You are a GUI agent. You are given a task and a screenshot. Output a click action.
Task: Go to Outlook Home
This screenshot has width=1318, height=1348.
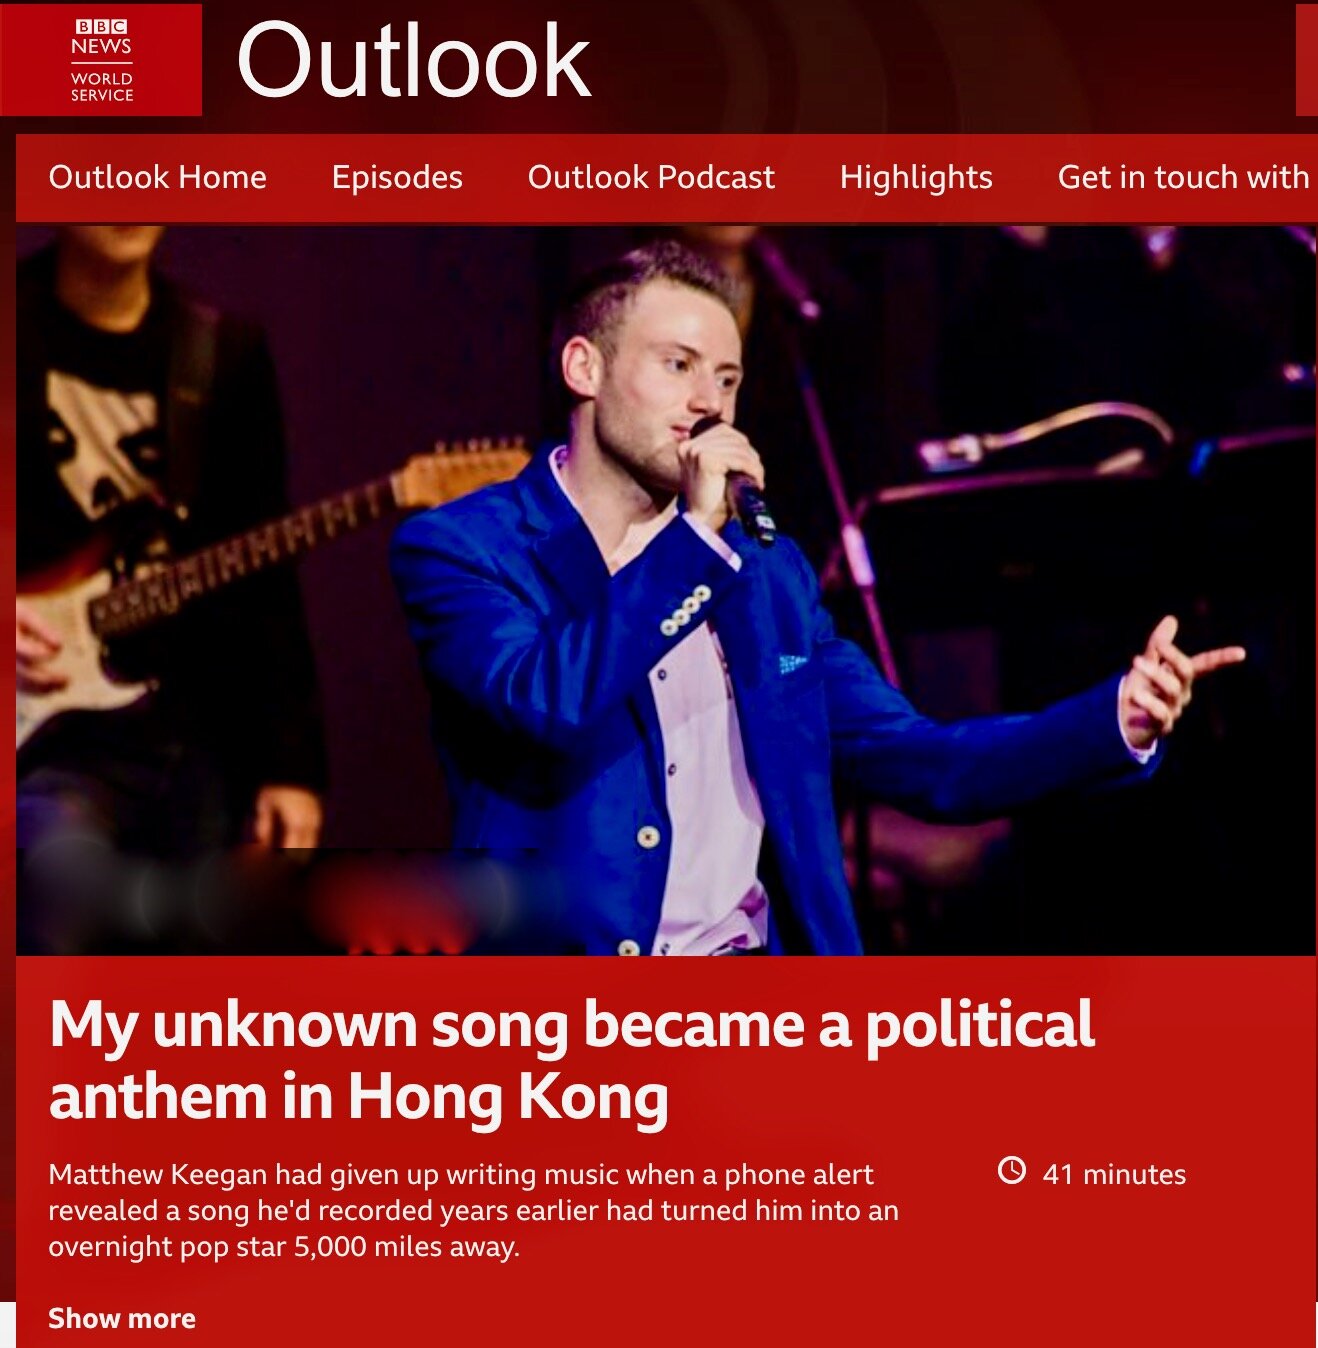(x=157, y=177)
